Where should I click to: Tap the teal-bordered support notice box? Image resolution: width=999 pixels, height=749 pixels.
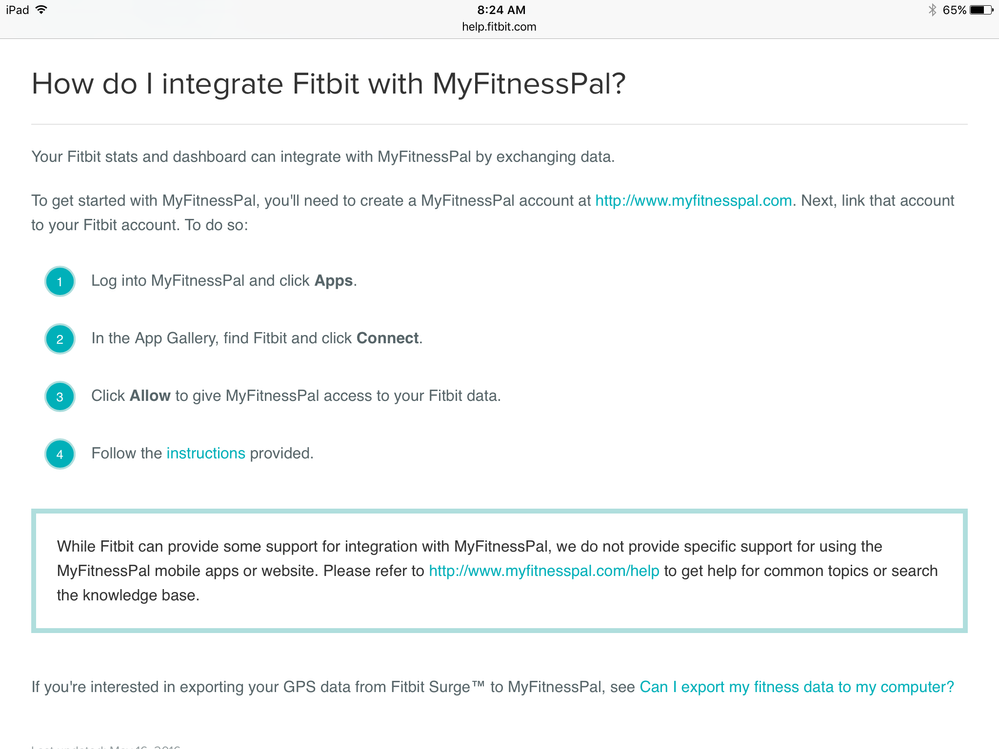coord(500,571)
